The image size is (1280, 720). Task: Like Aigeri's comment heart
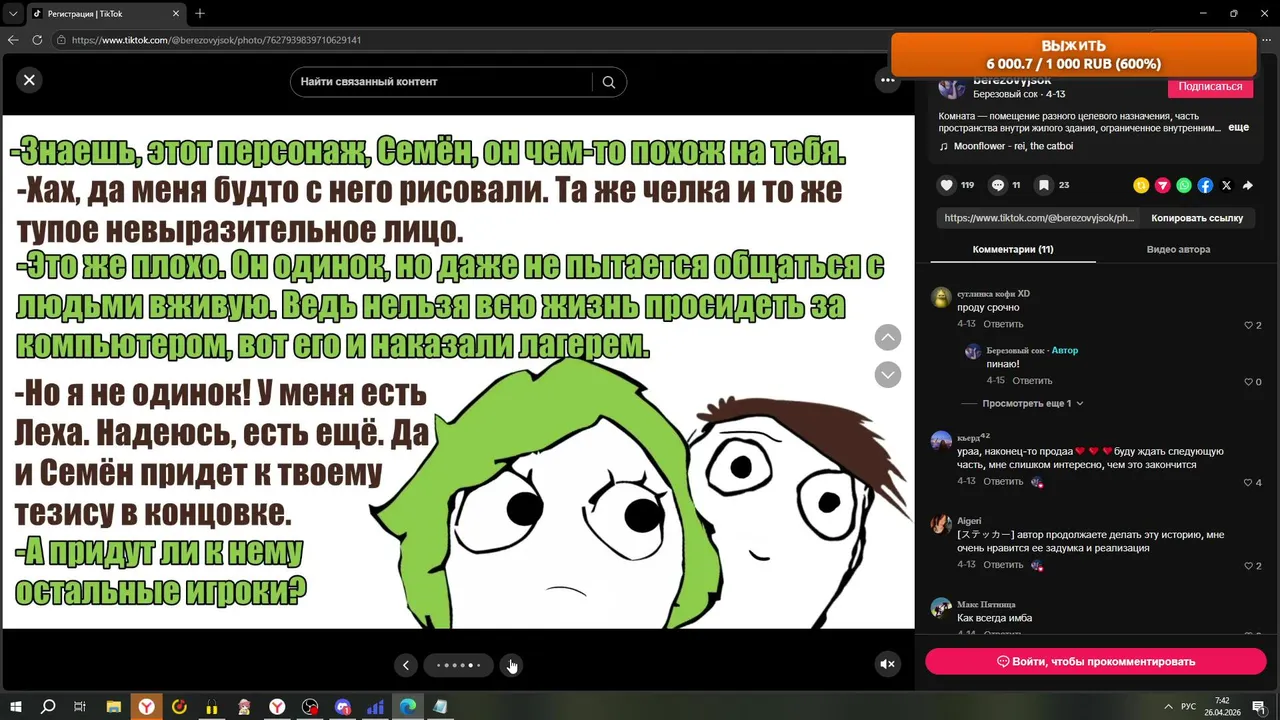1248,565
